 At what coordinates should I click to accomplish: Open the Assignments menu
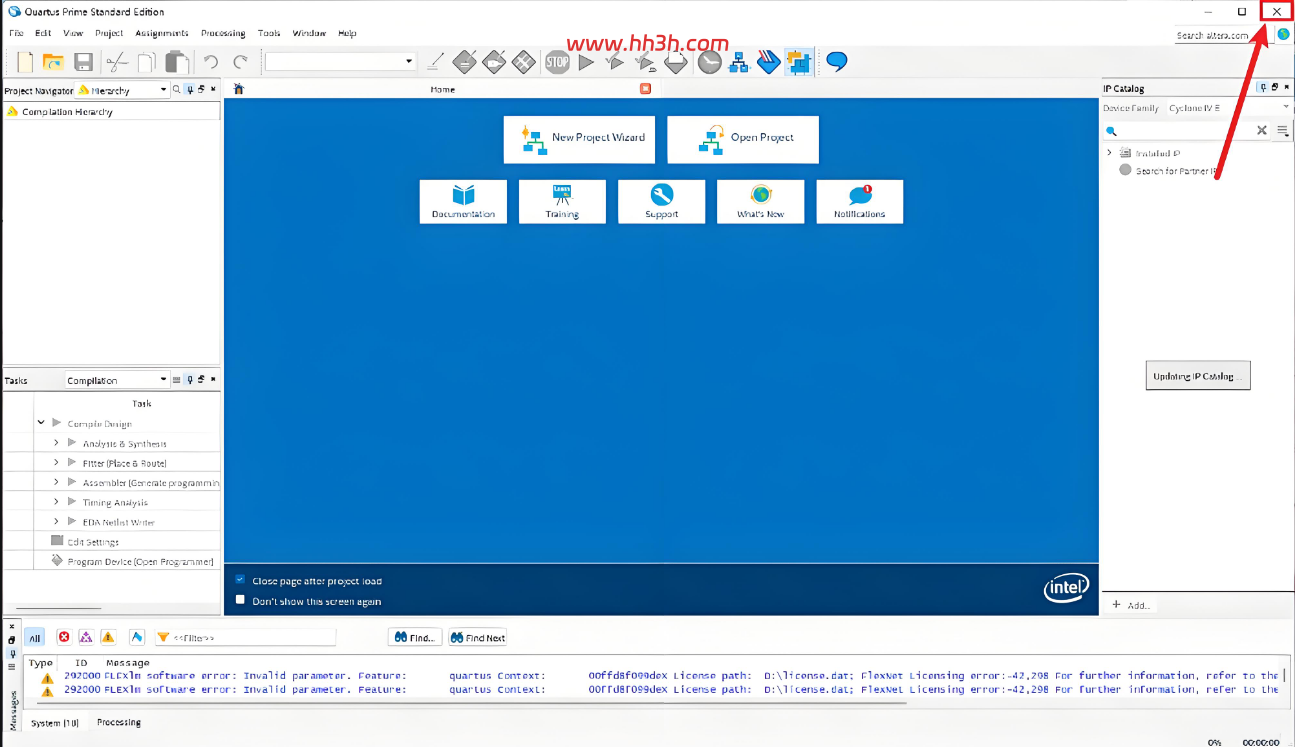coord(161,33)
